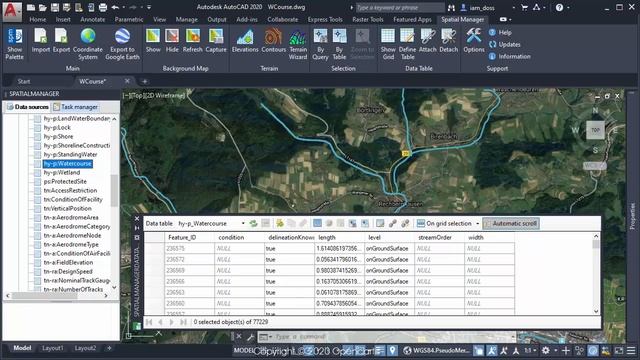This screenshot has height=360, width=640.
Task: Click the command line wrench icon
Action: click(x=251, y=337)
